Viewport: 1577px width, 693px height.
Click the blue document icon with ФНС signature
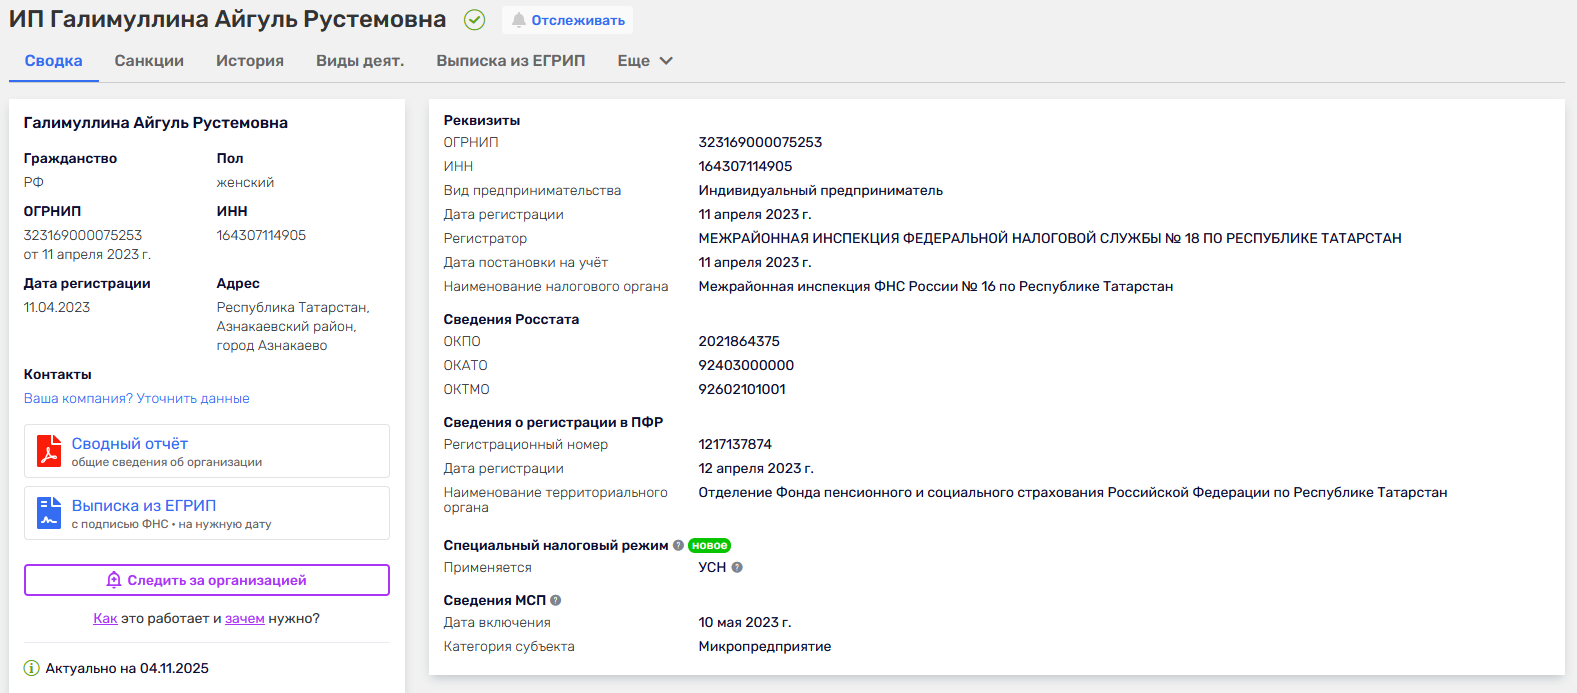tap(49, 513)
